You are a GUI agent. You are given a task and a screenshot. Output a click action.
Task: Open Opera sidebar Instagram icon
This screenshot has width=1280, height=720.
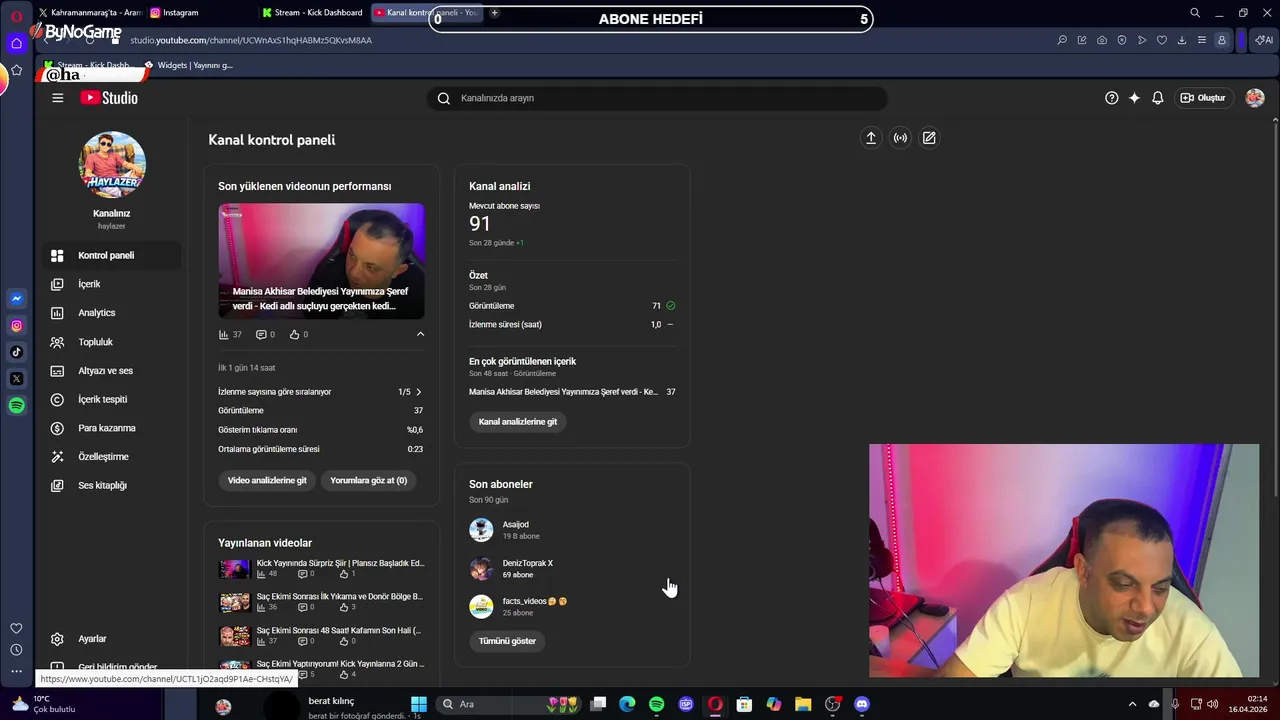[16, 326]
